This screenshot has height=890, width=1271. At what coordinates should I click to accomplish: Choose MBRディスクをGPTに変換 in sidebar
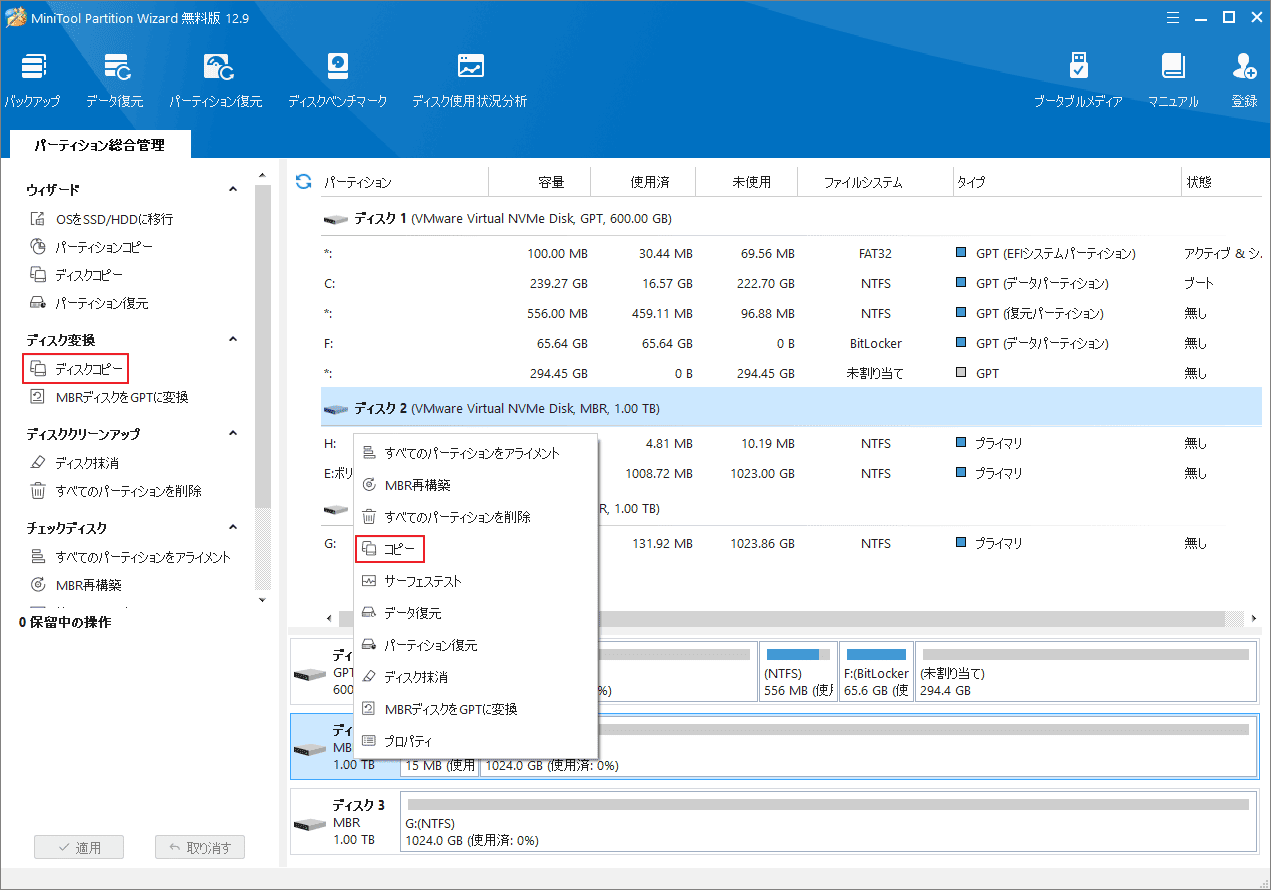pyautogui.click(x=109, y=397)
